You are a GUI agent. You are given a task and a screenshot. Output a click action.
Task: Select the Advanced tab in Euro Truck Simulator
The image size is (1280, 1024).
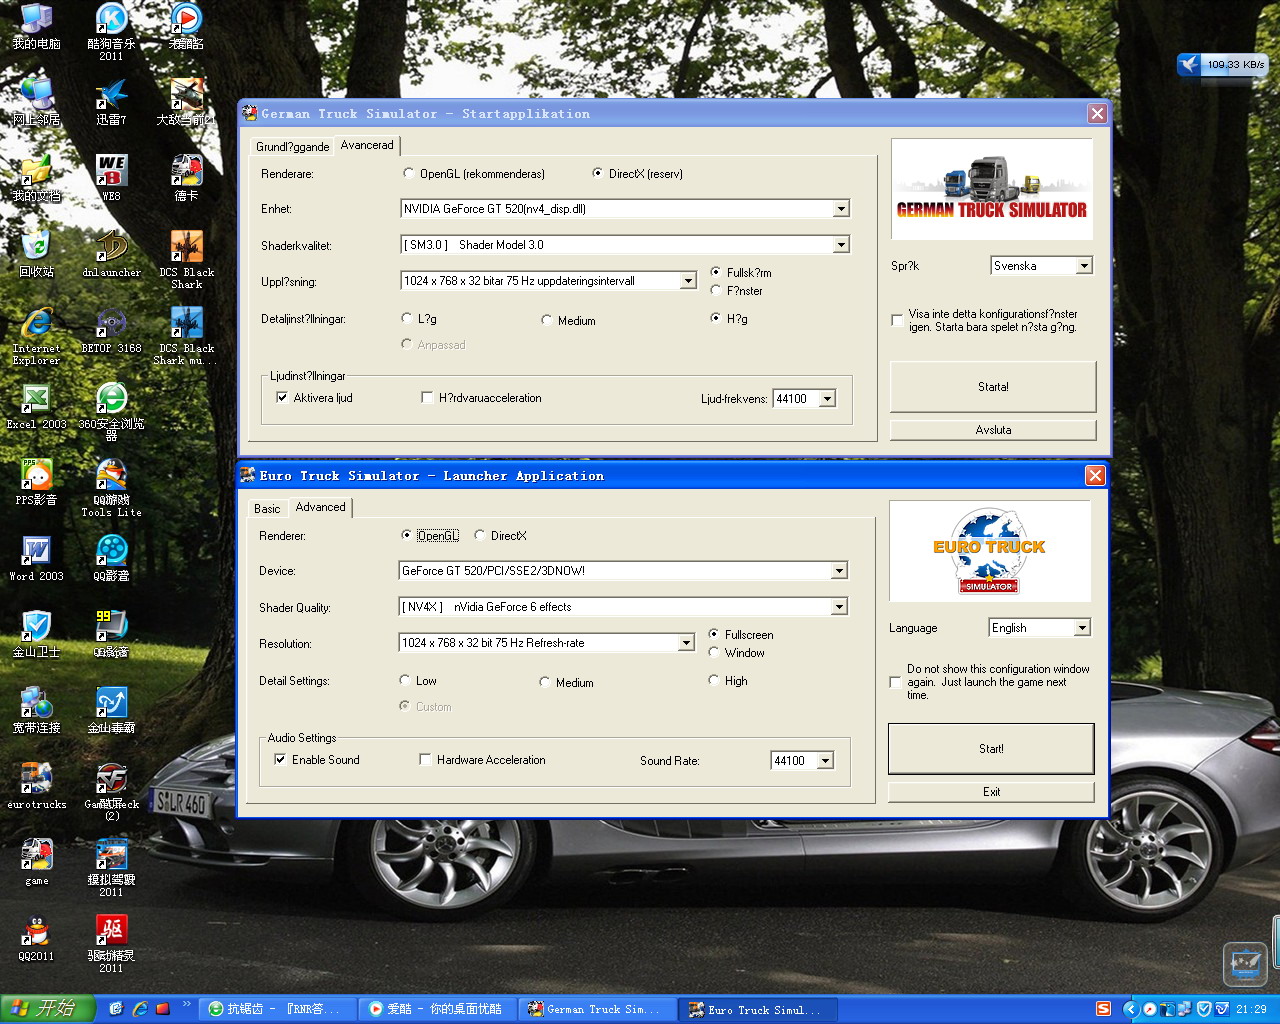pos(320,507)
